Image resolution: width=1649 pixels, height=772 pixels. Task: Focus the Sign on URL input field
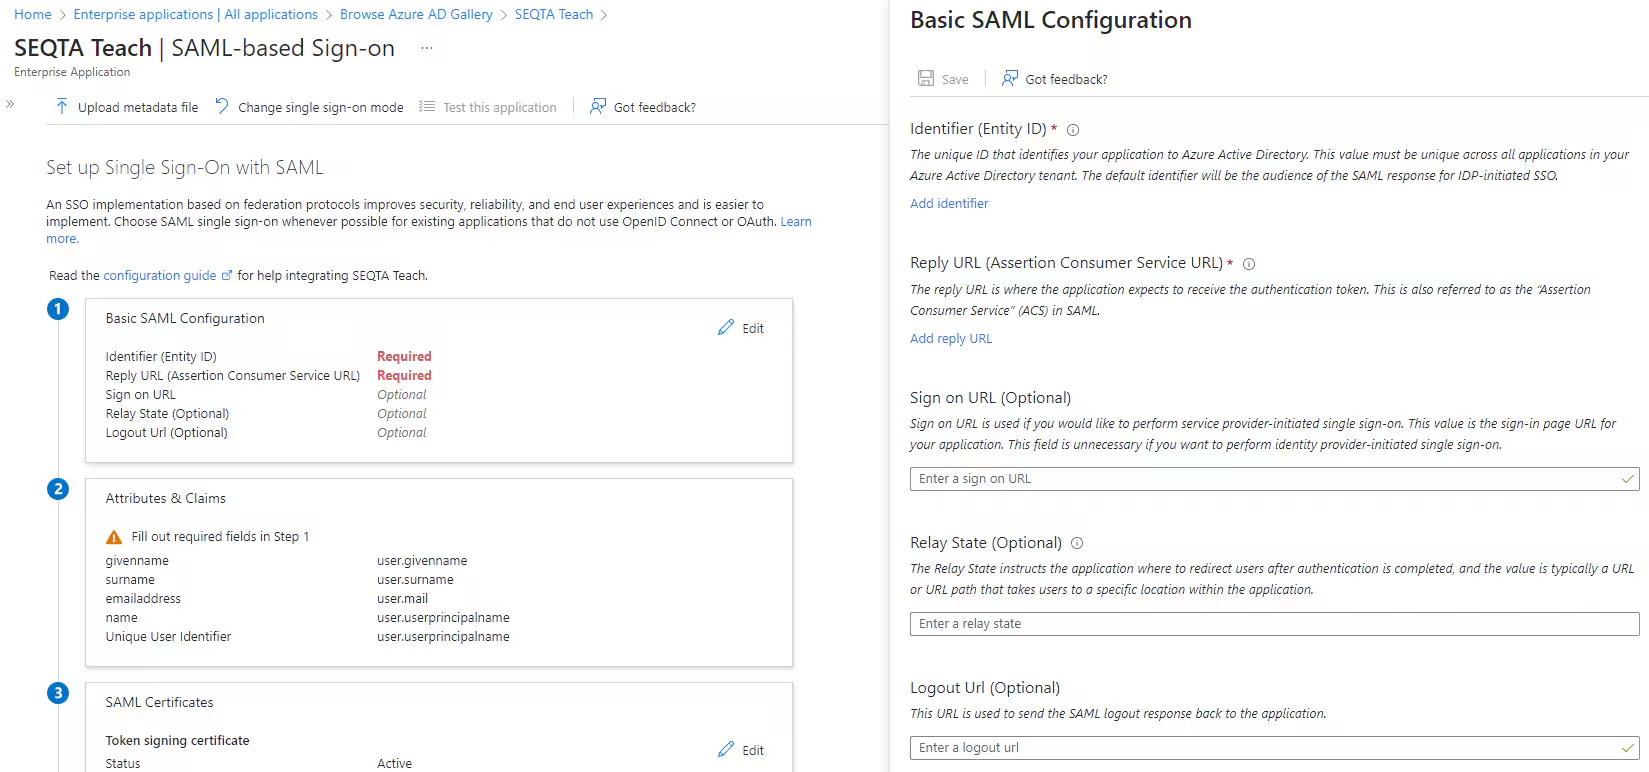1274,479
